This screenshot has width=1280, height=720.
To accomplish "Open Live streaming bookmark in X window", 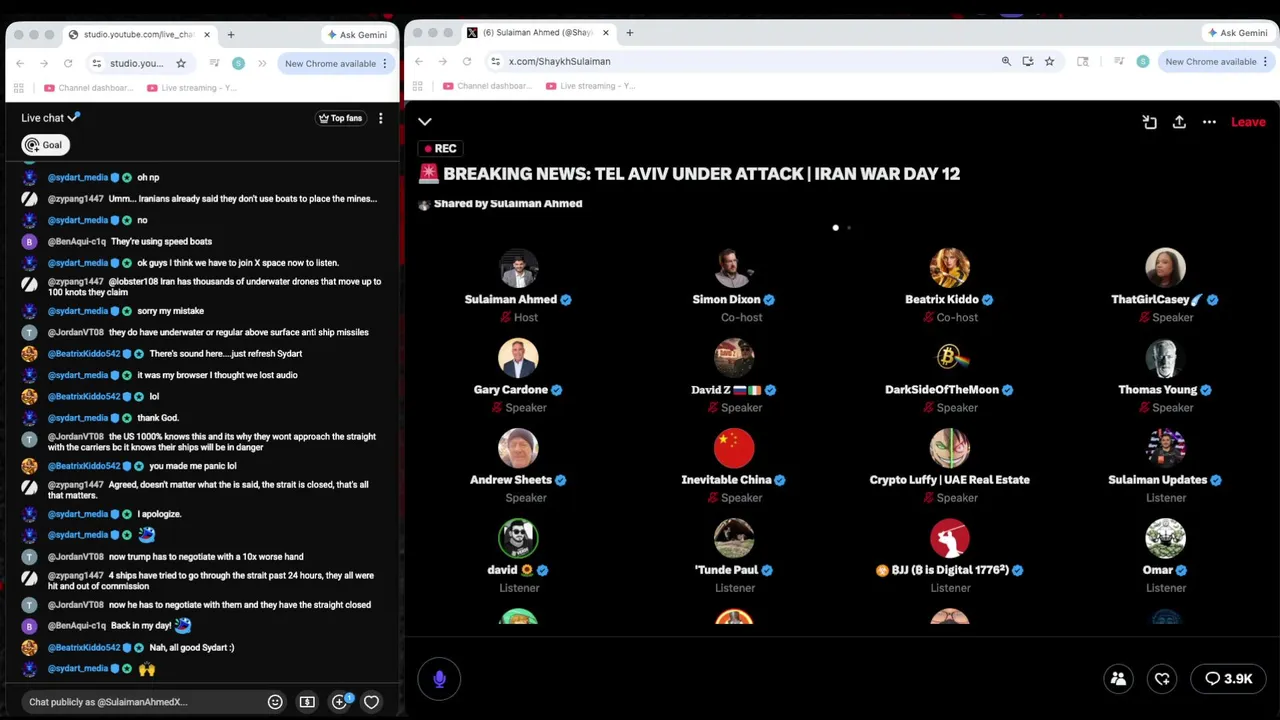I will (x=591, y=86).
